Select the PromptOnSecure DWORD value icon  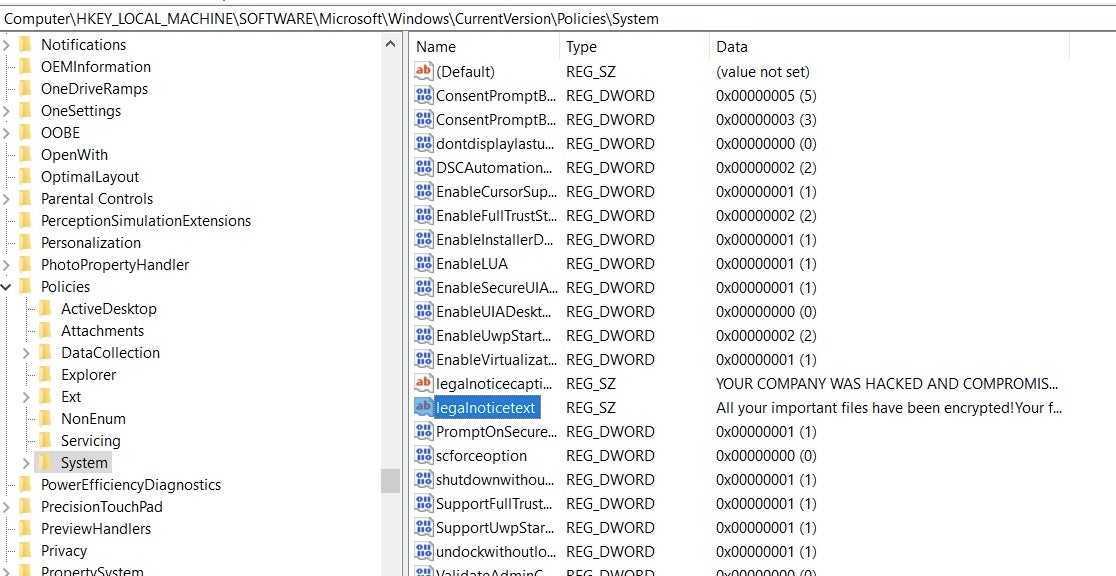[x=423, y=432]
